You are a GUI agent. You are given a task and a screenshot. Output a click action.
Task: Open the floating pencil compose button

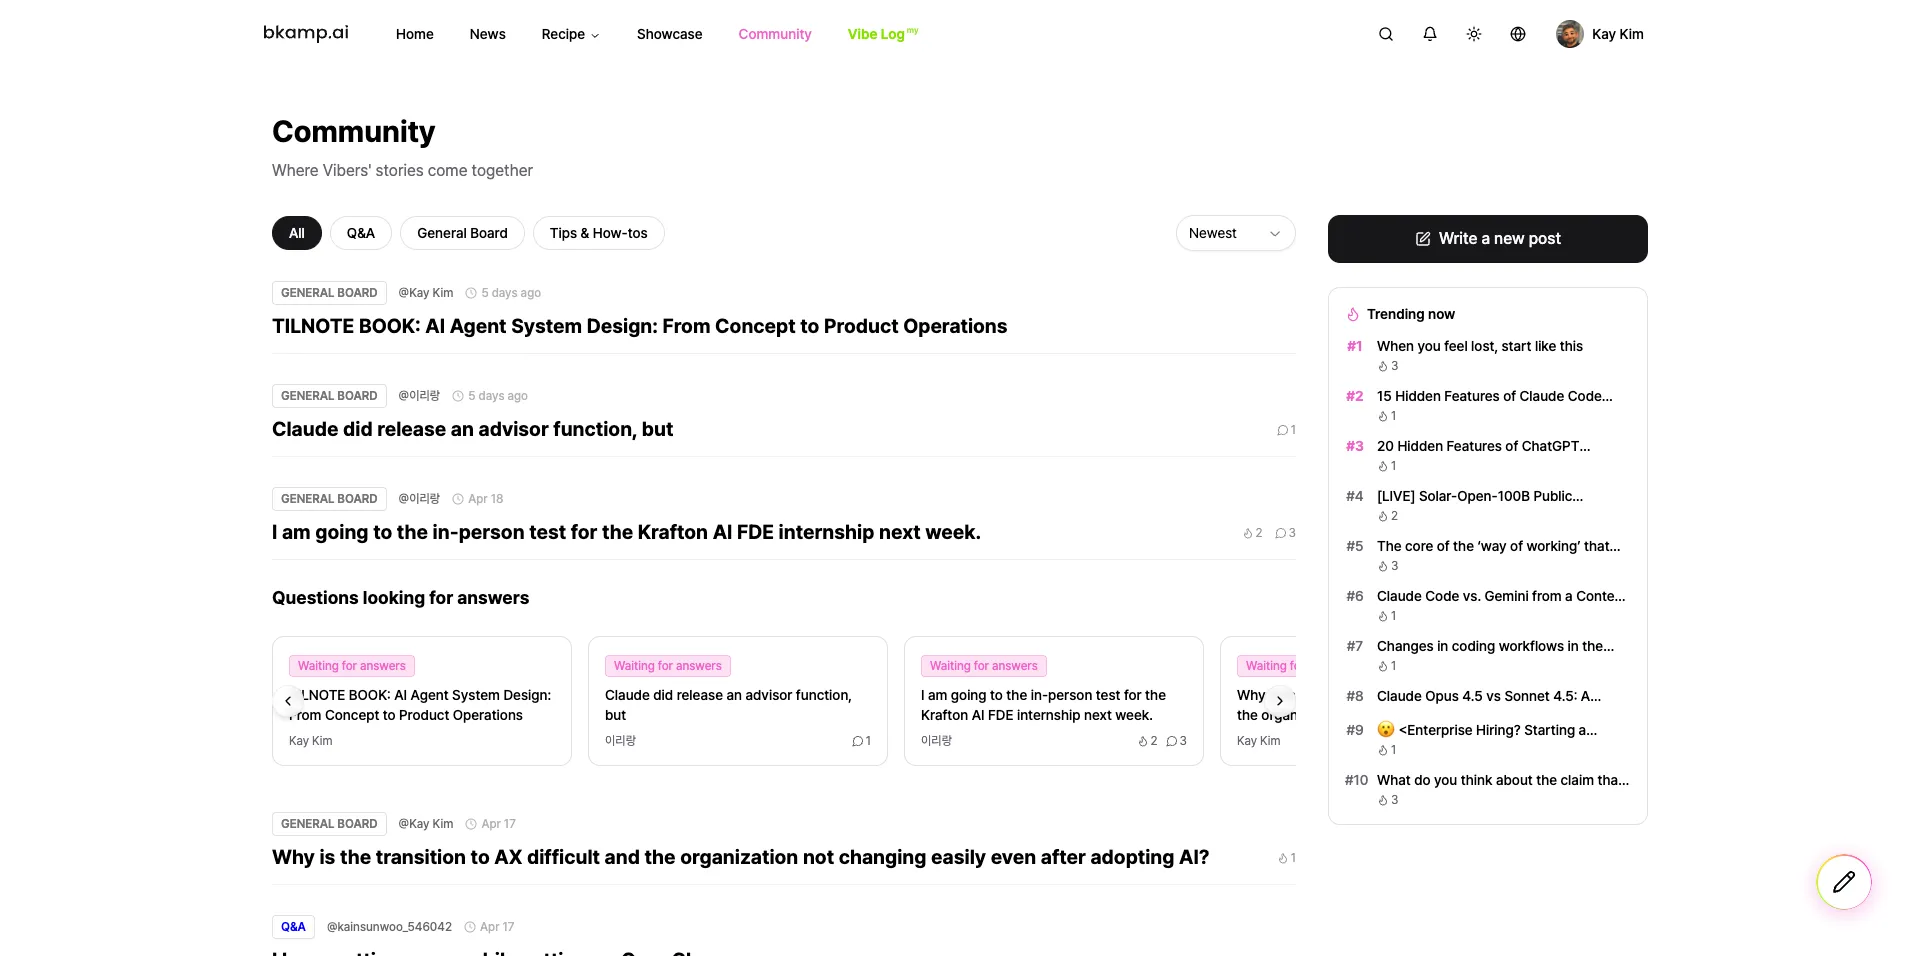click(1844, 881)
